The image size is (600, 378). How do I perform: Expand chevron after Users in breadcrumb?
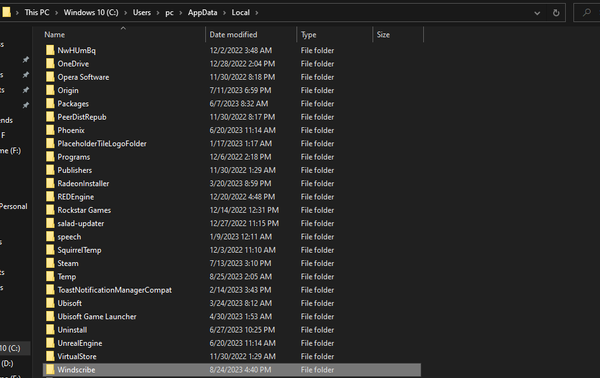click(158, 13)
